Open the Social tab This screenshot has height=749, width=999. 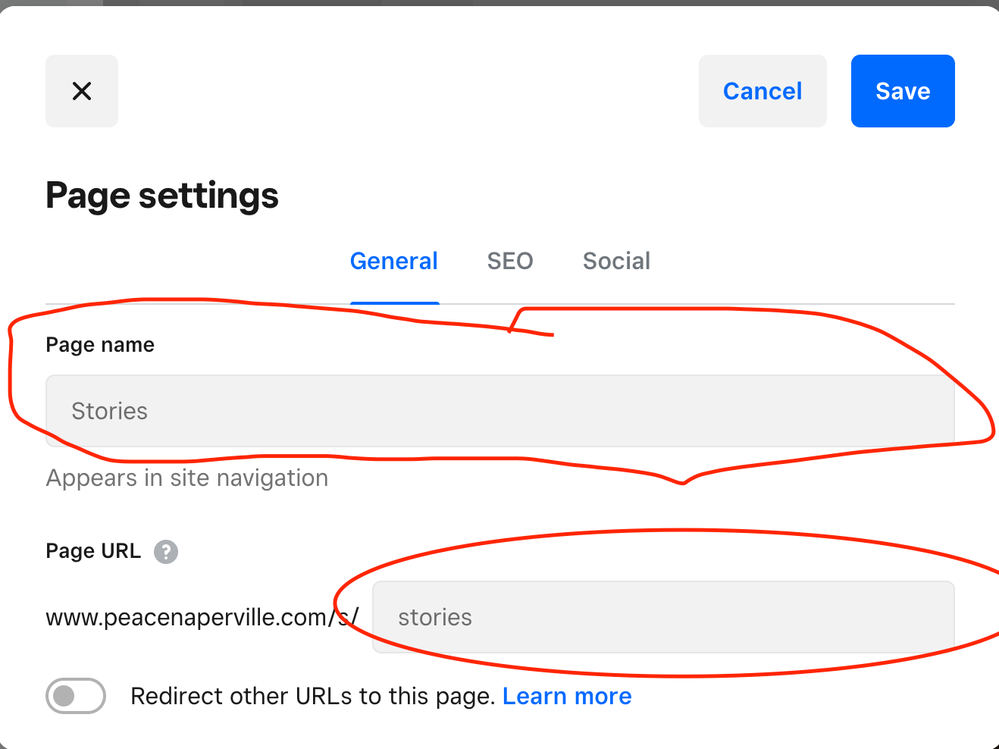(616, 261)
